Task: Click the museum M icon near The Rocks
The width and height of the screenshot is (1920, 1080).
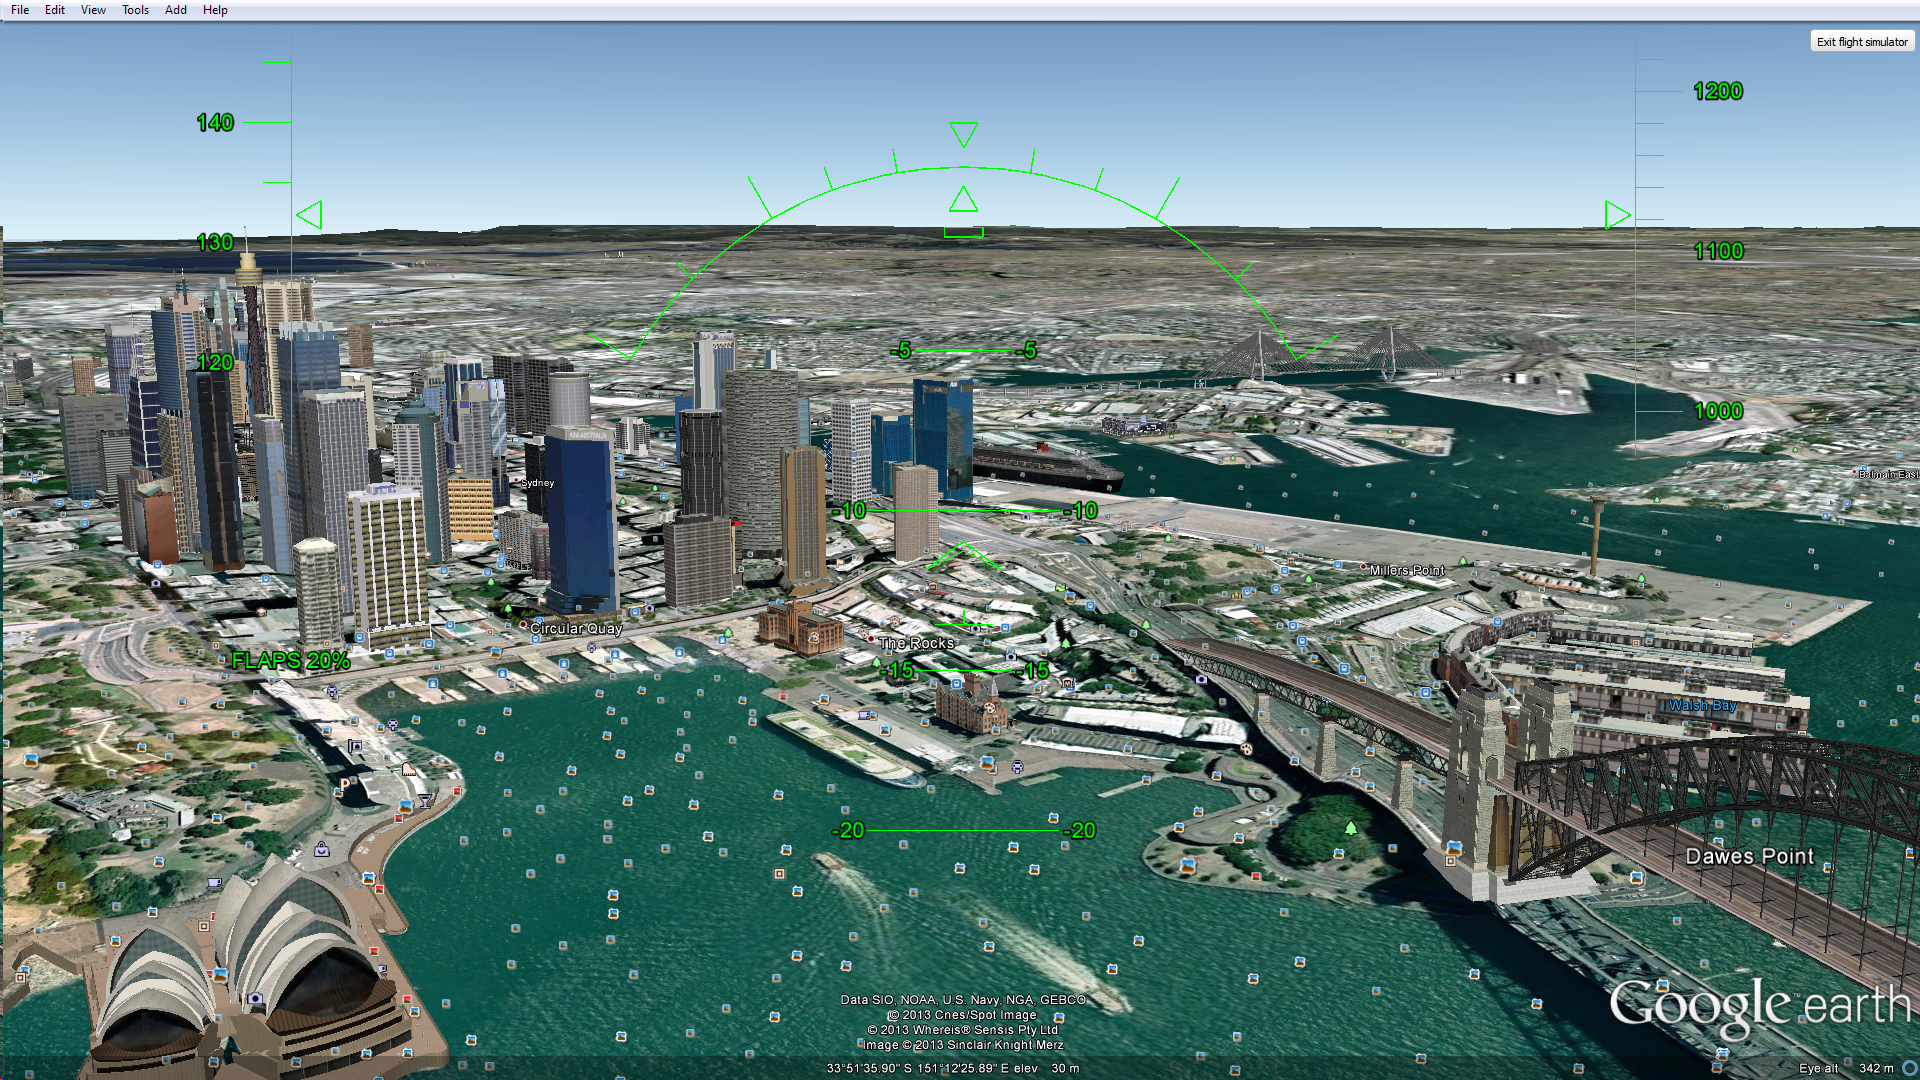Action: click(x=1068, y=684)
